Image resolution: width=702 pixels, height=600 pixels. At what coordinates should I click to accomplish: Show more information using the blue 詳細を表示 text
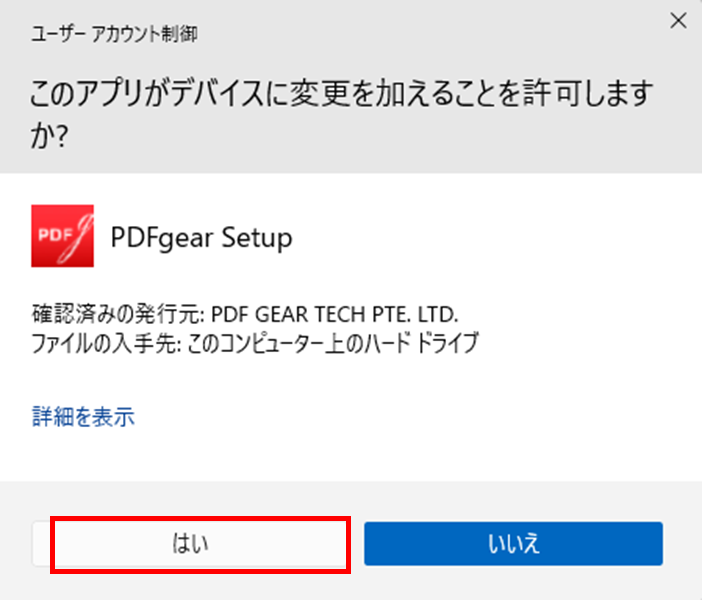(x=83, y=416)
